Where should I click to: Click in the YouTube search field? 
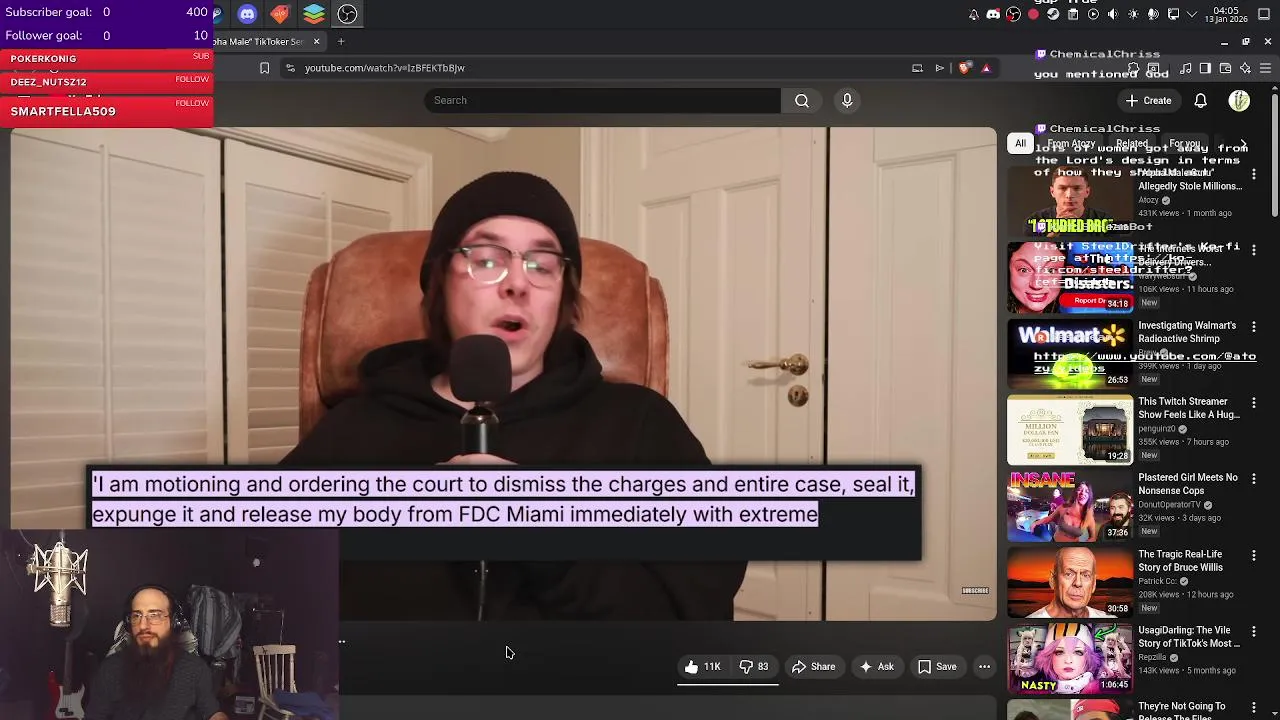coord(602,100)
